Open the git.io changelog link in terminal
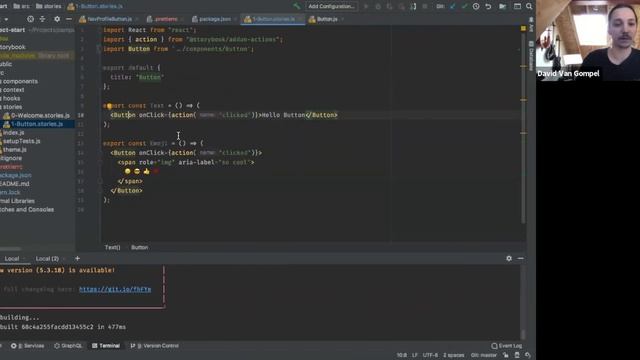 coord(115,289)
